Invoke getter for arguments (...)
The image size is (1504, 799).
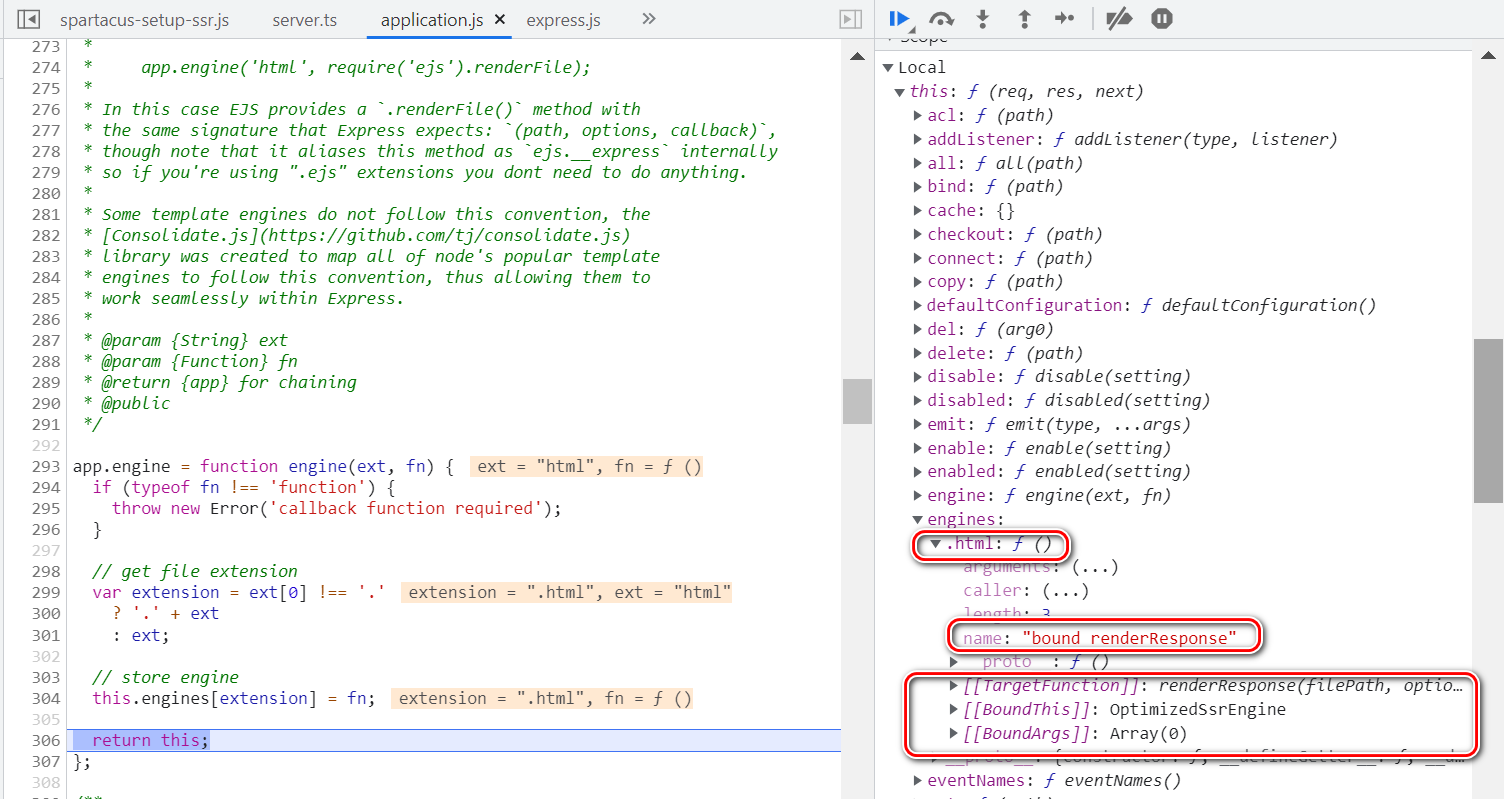[x=1095, y=567]
